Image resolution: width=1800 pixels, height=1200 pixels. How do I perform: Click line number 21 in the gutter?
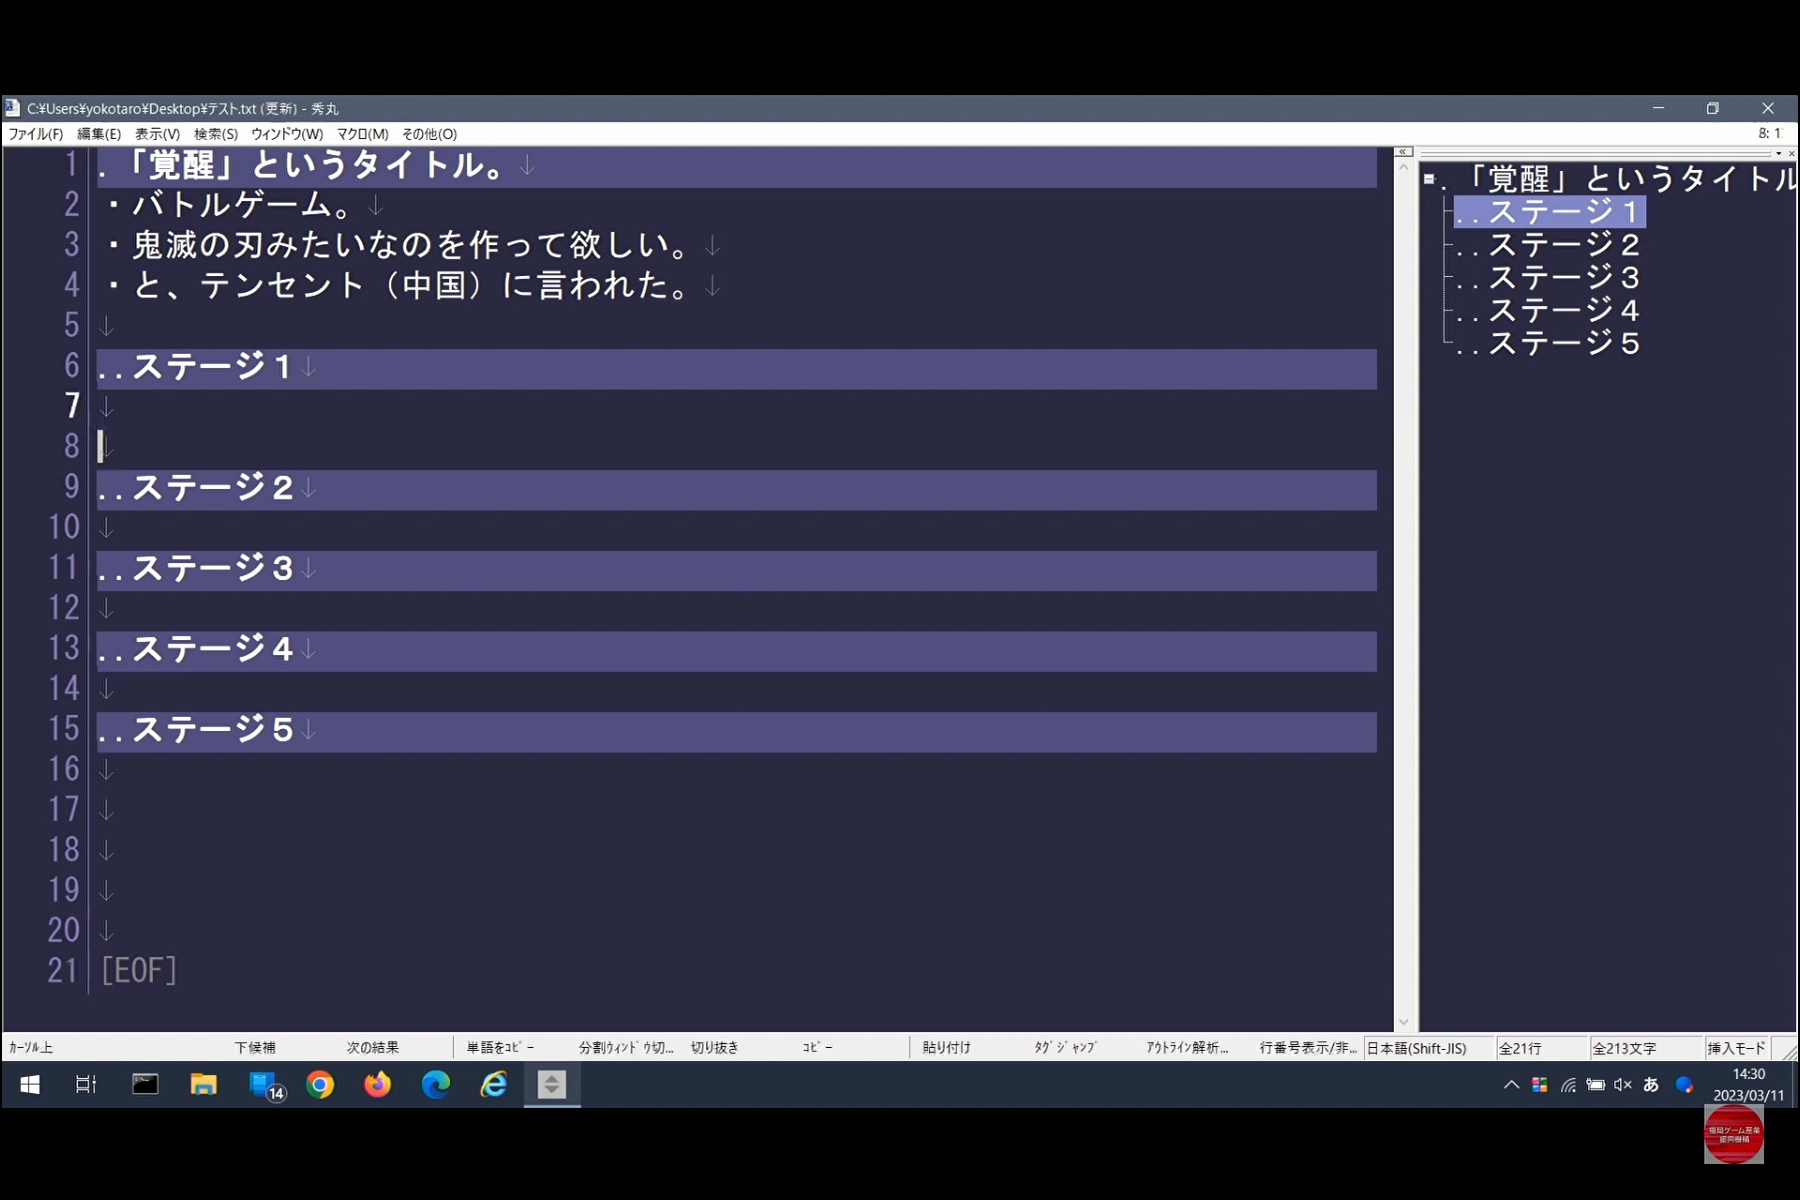[63, 971]
